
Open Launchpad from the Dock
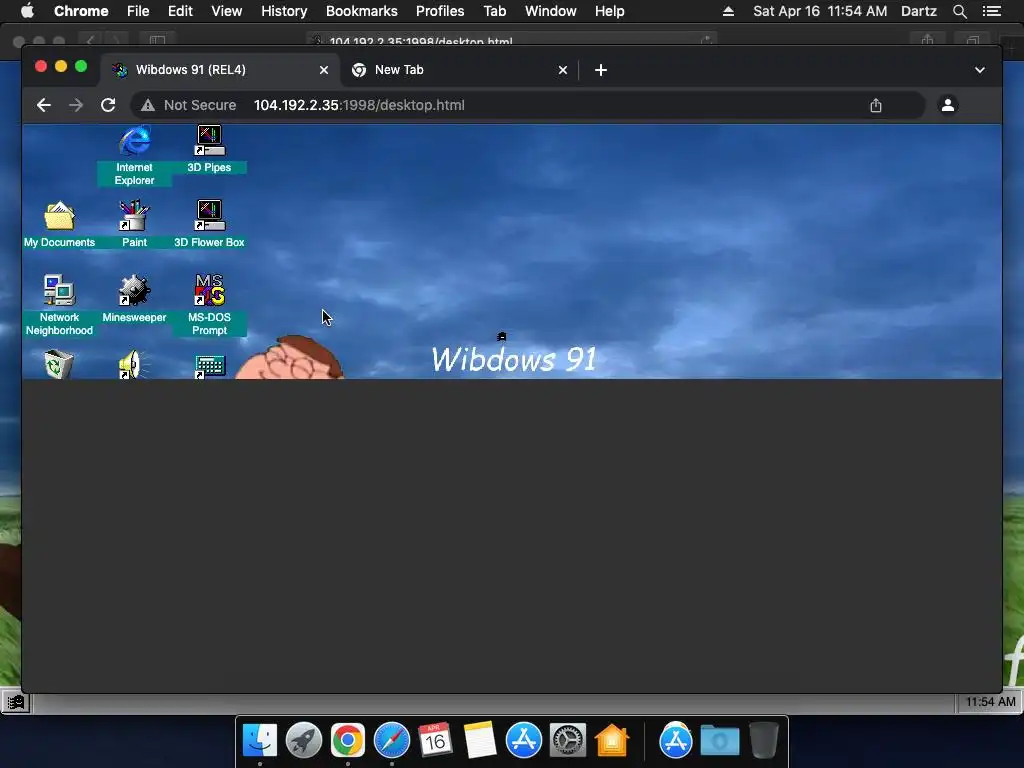click(x=304, y=741)
